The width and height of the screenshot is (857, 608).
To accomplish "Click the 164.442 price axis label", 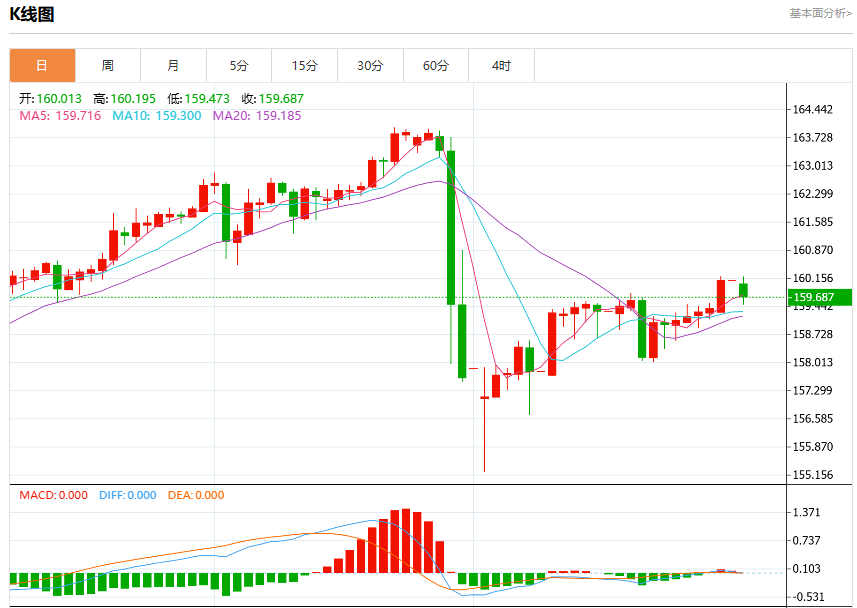I will click(813, 109).
